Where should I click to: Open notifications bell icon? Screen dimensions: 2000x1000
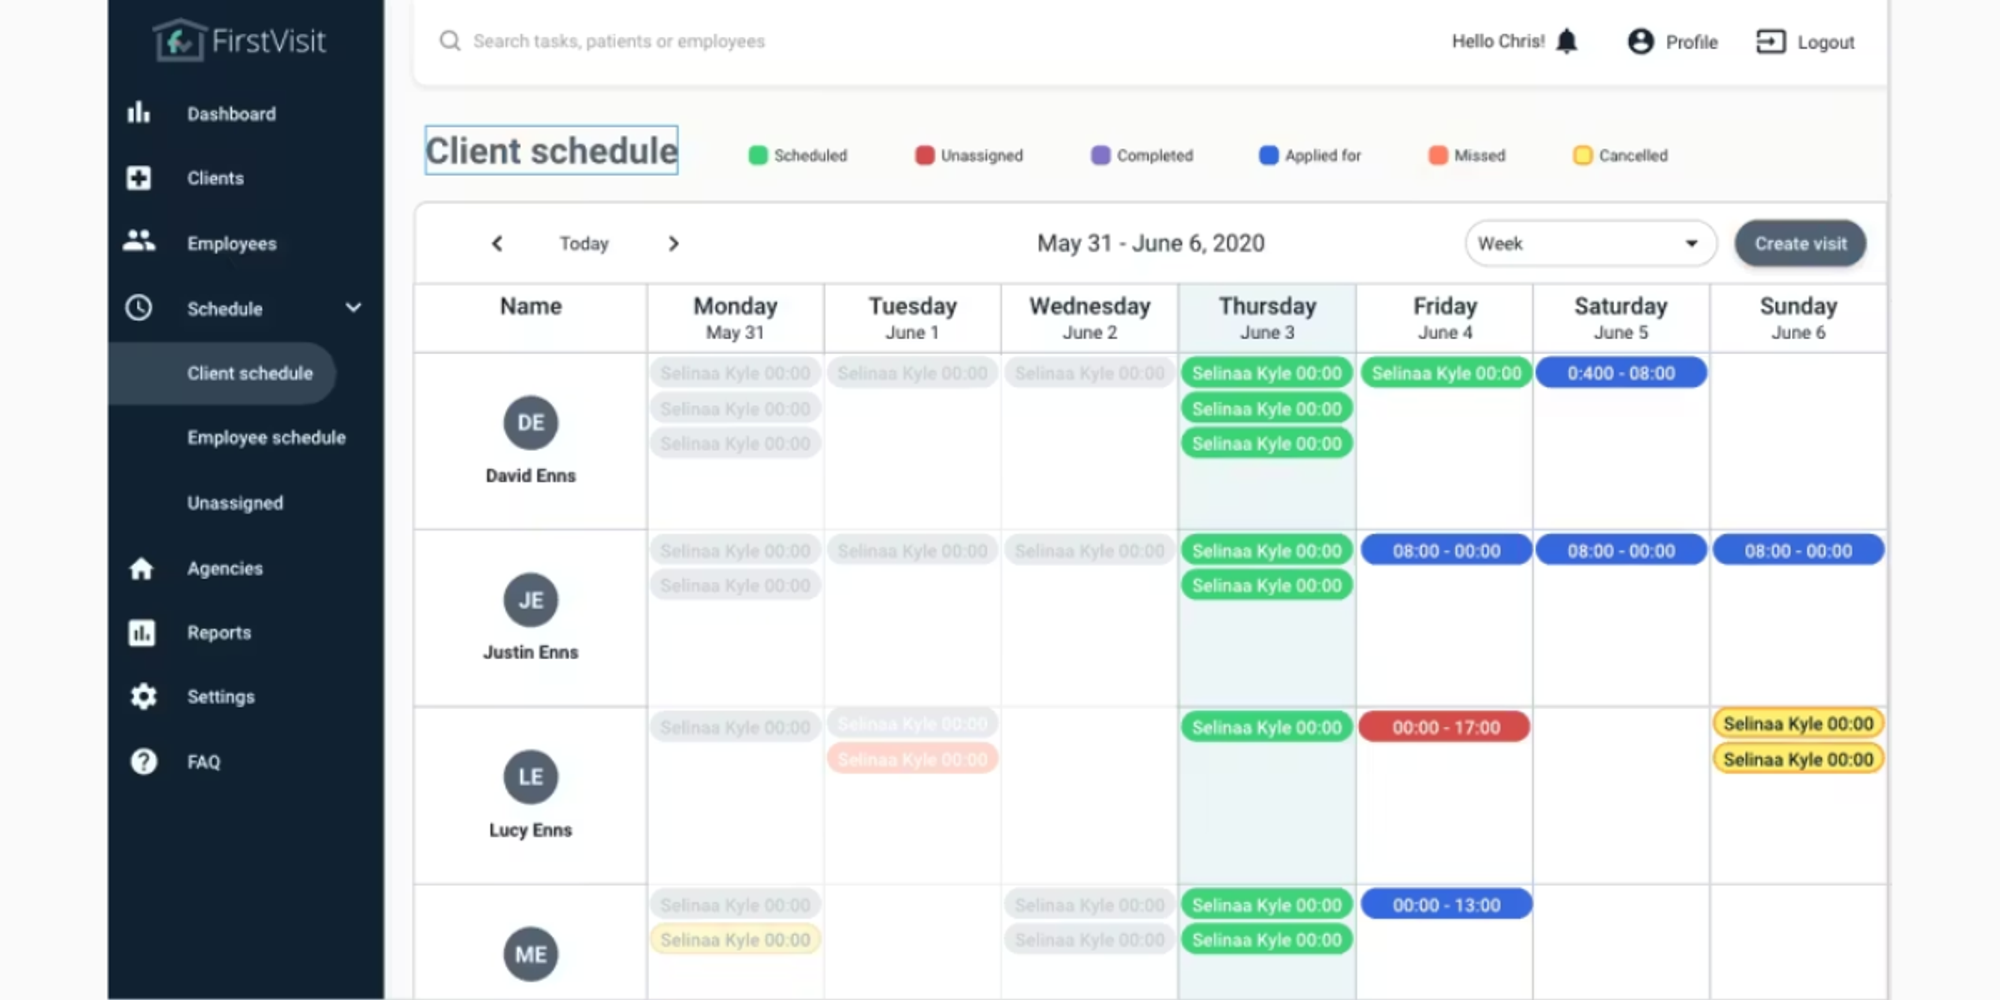1567,41
